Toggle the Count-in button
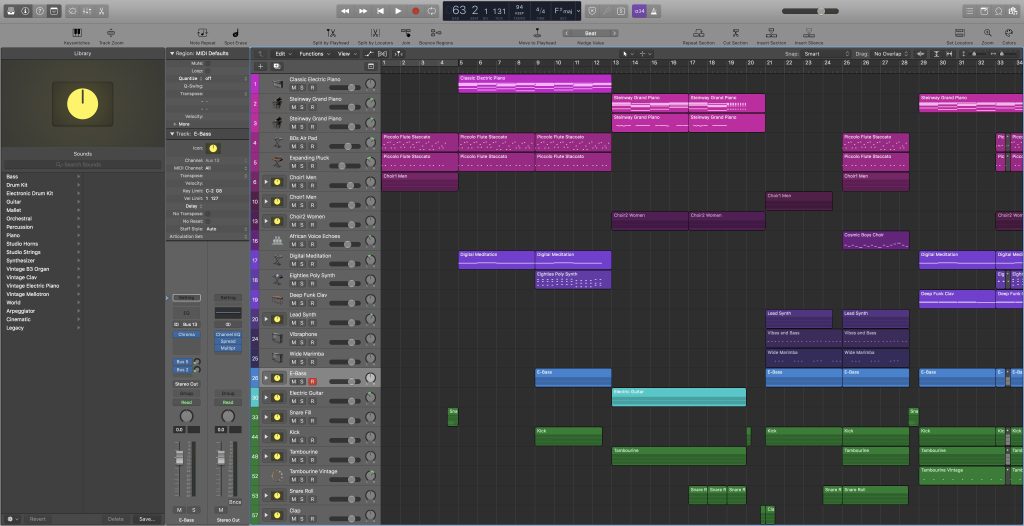This screenshot has width=1024, height=526. 639,11
